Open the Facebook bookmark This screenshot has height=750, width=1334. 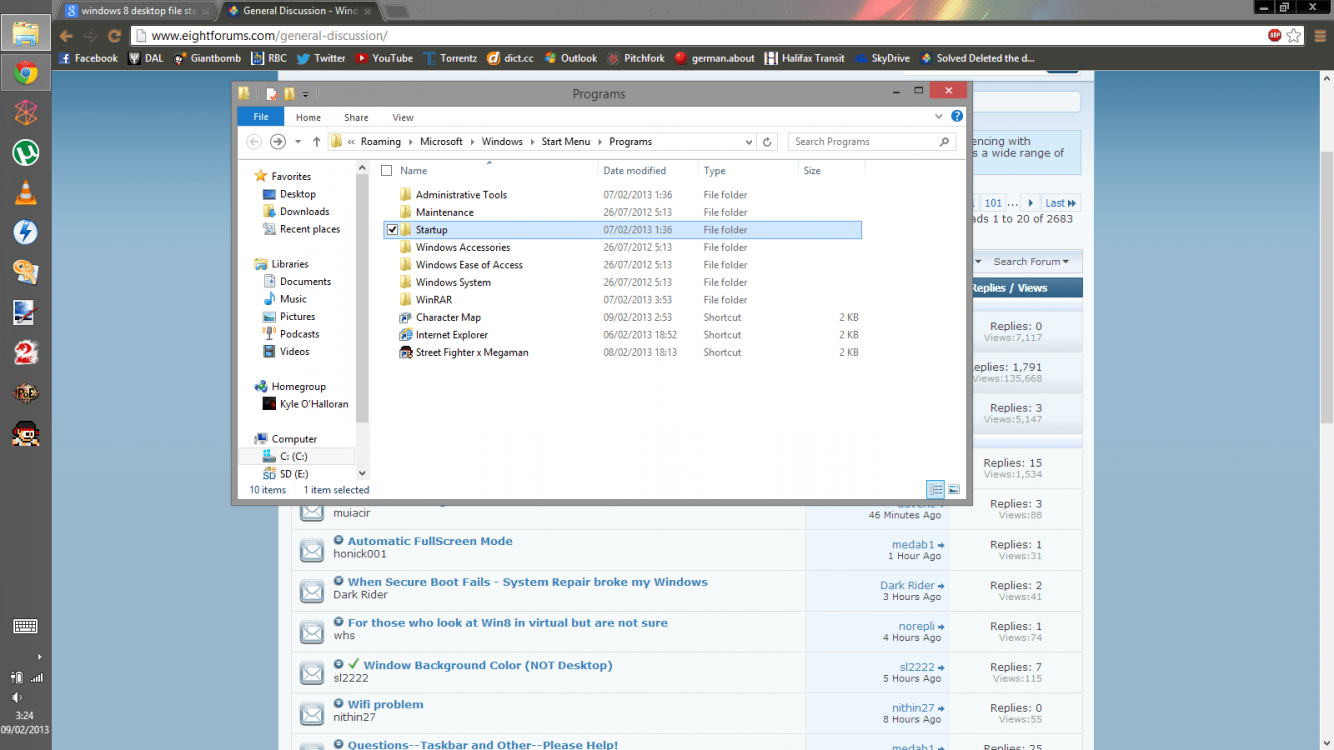[88, 58]
